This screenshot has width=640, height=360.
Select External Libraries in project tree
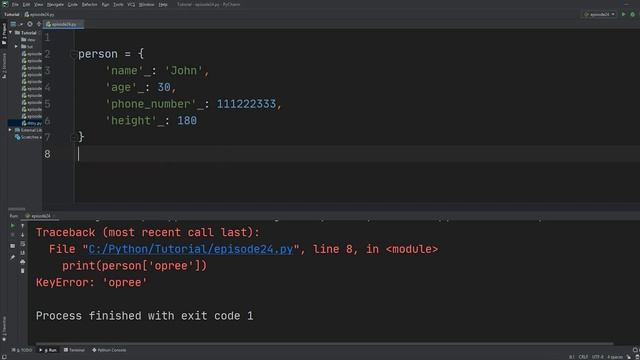(x=29, y=130)
